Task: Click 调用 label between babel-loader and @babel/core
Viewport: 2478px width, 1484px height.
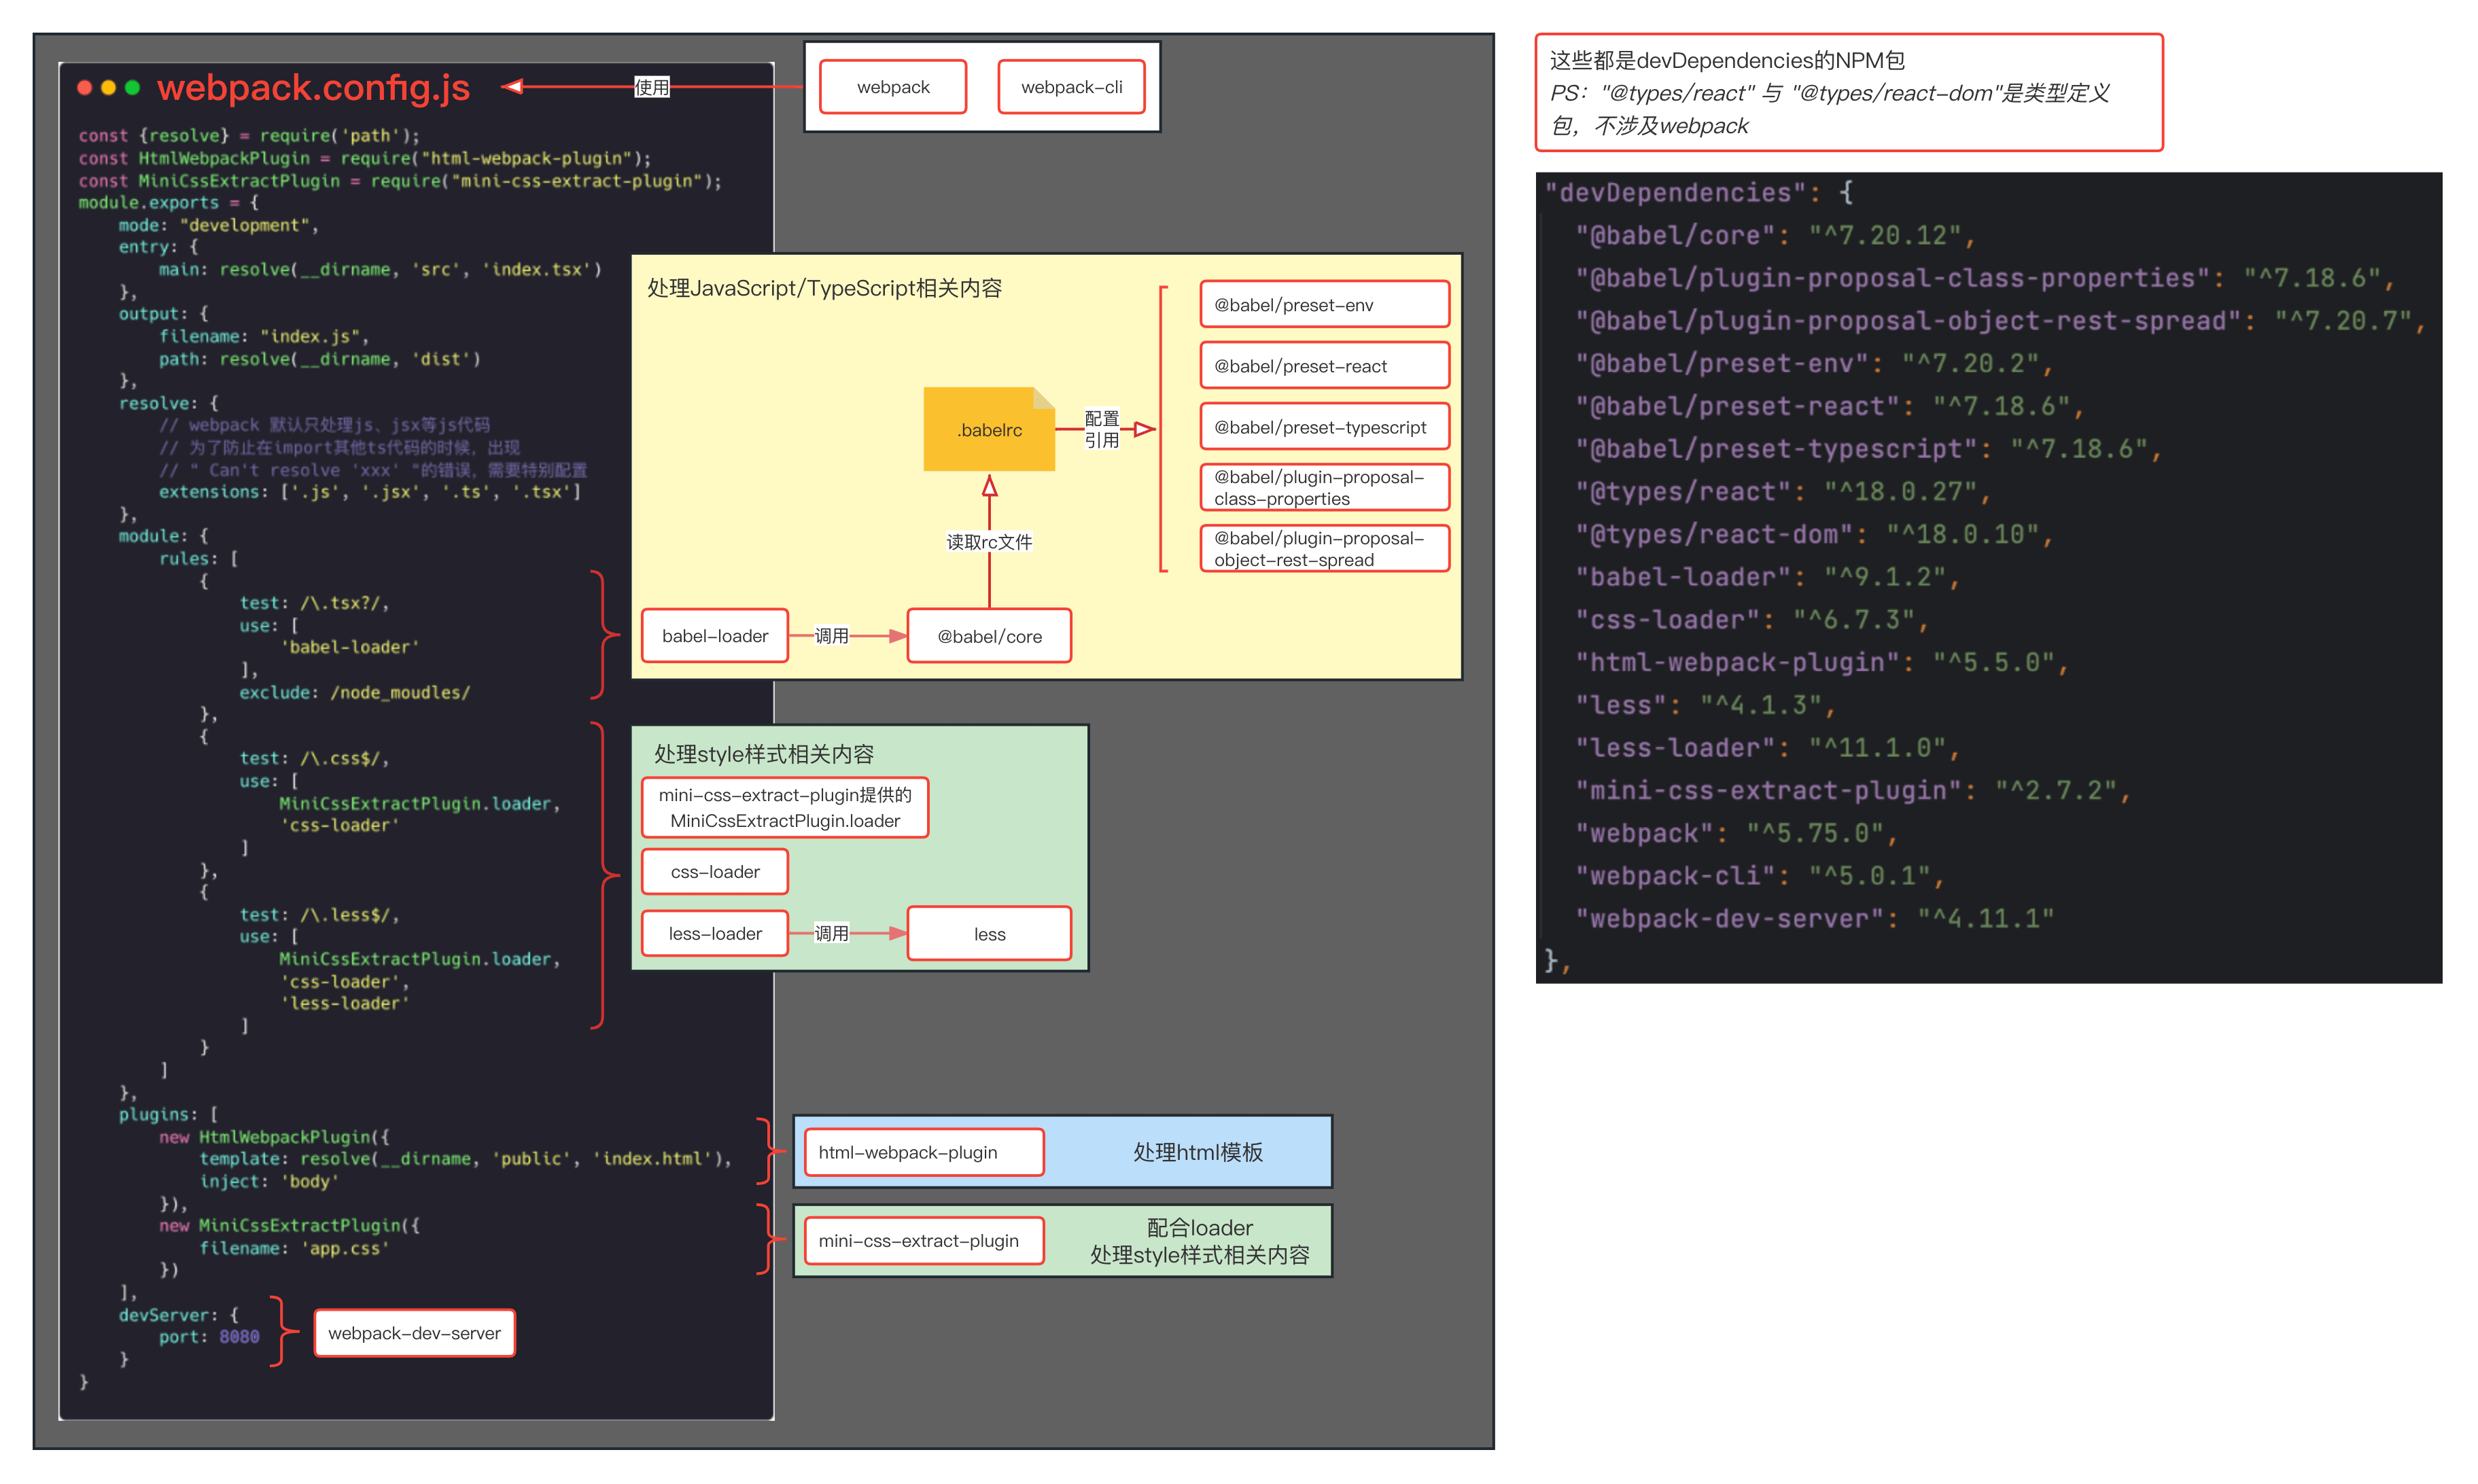Action: (831, 636)
